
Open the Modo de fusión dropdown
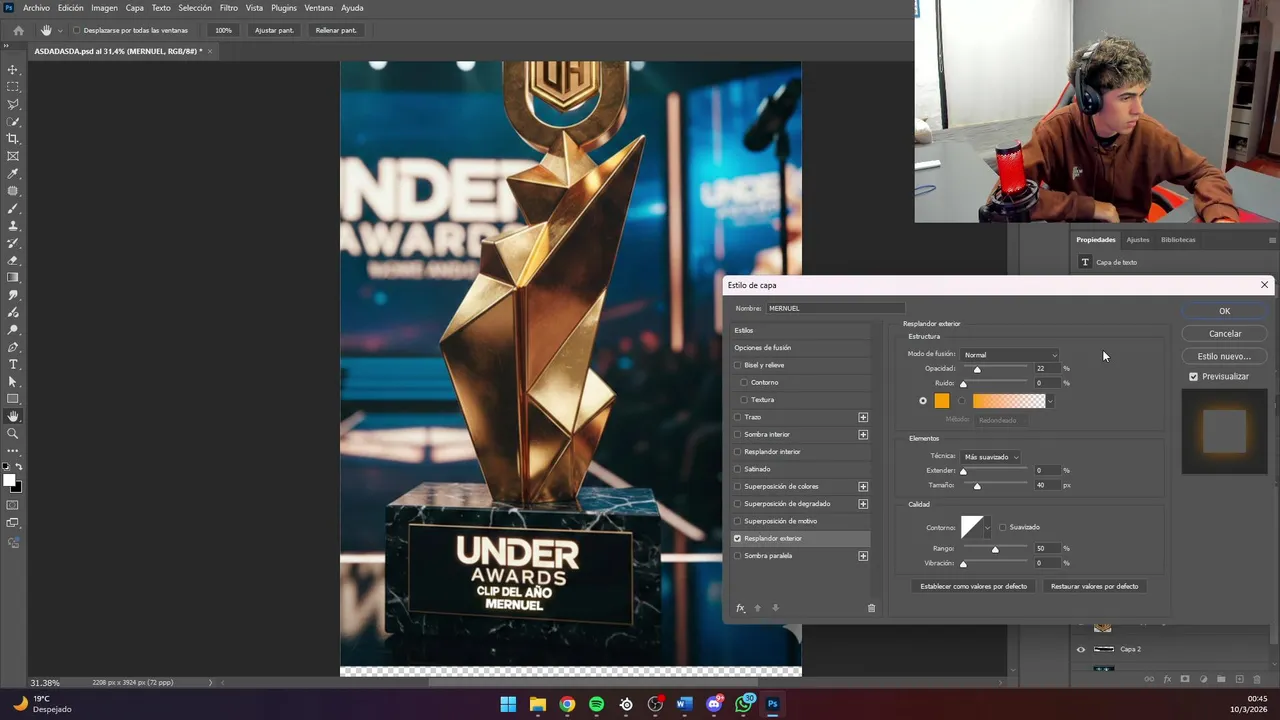1009,355
